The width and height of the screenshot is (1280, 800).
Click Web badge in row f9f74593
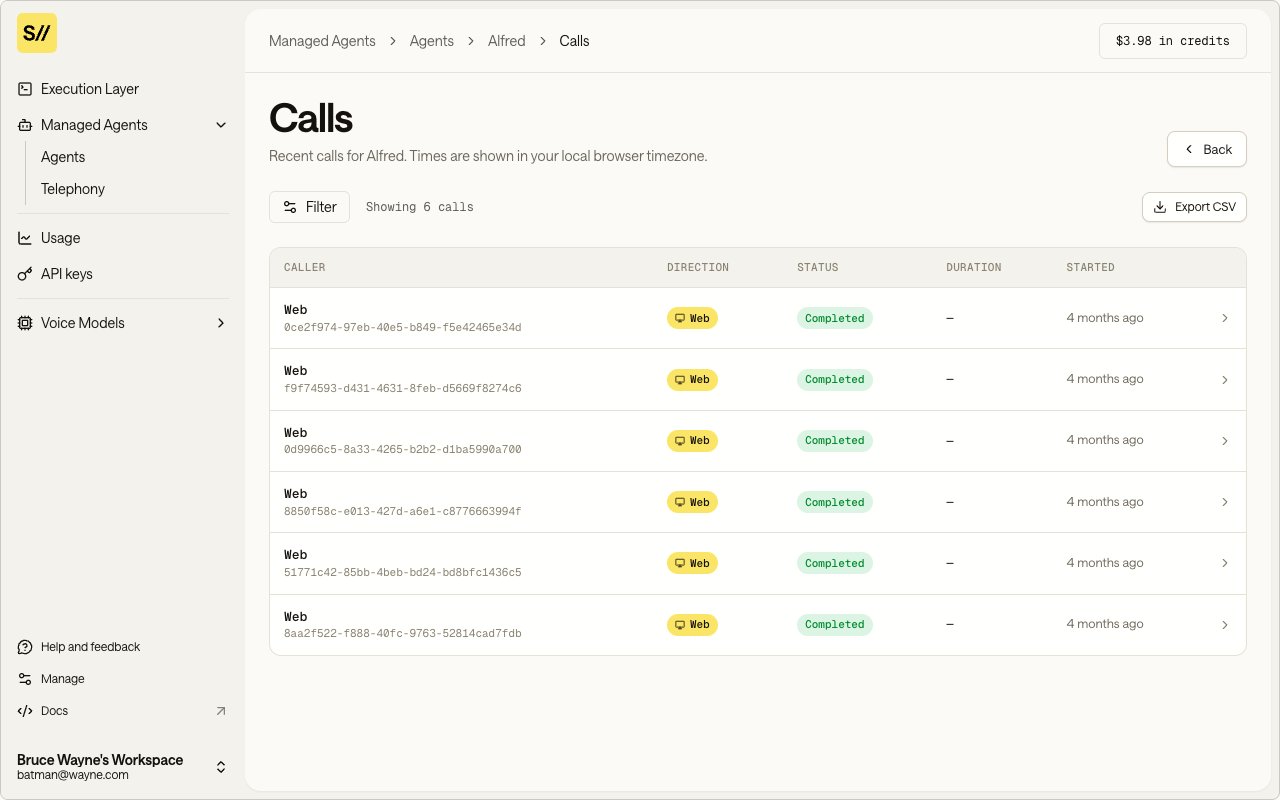click(692, 380)
